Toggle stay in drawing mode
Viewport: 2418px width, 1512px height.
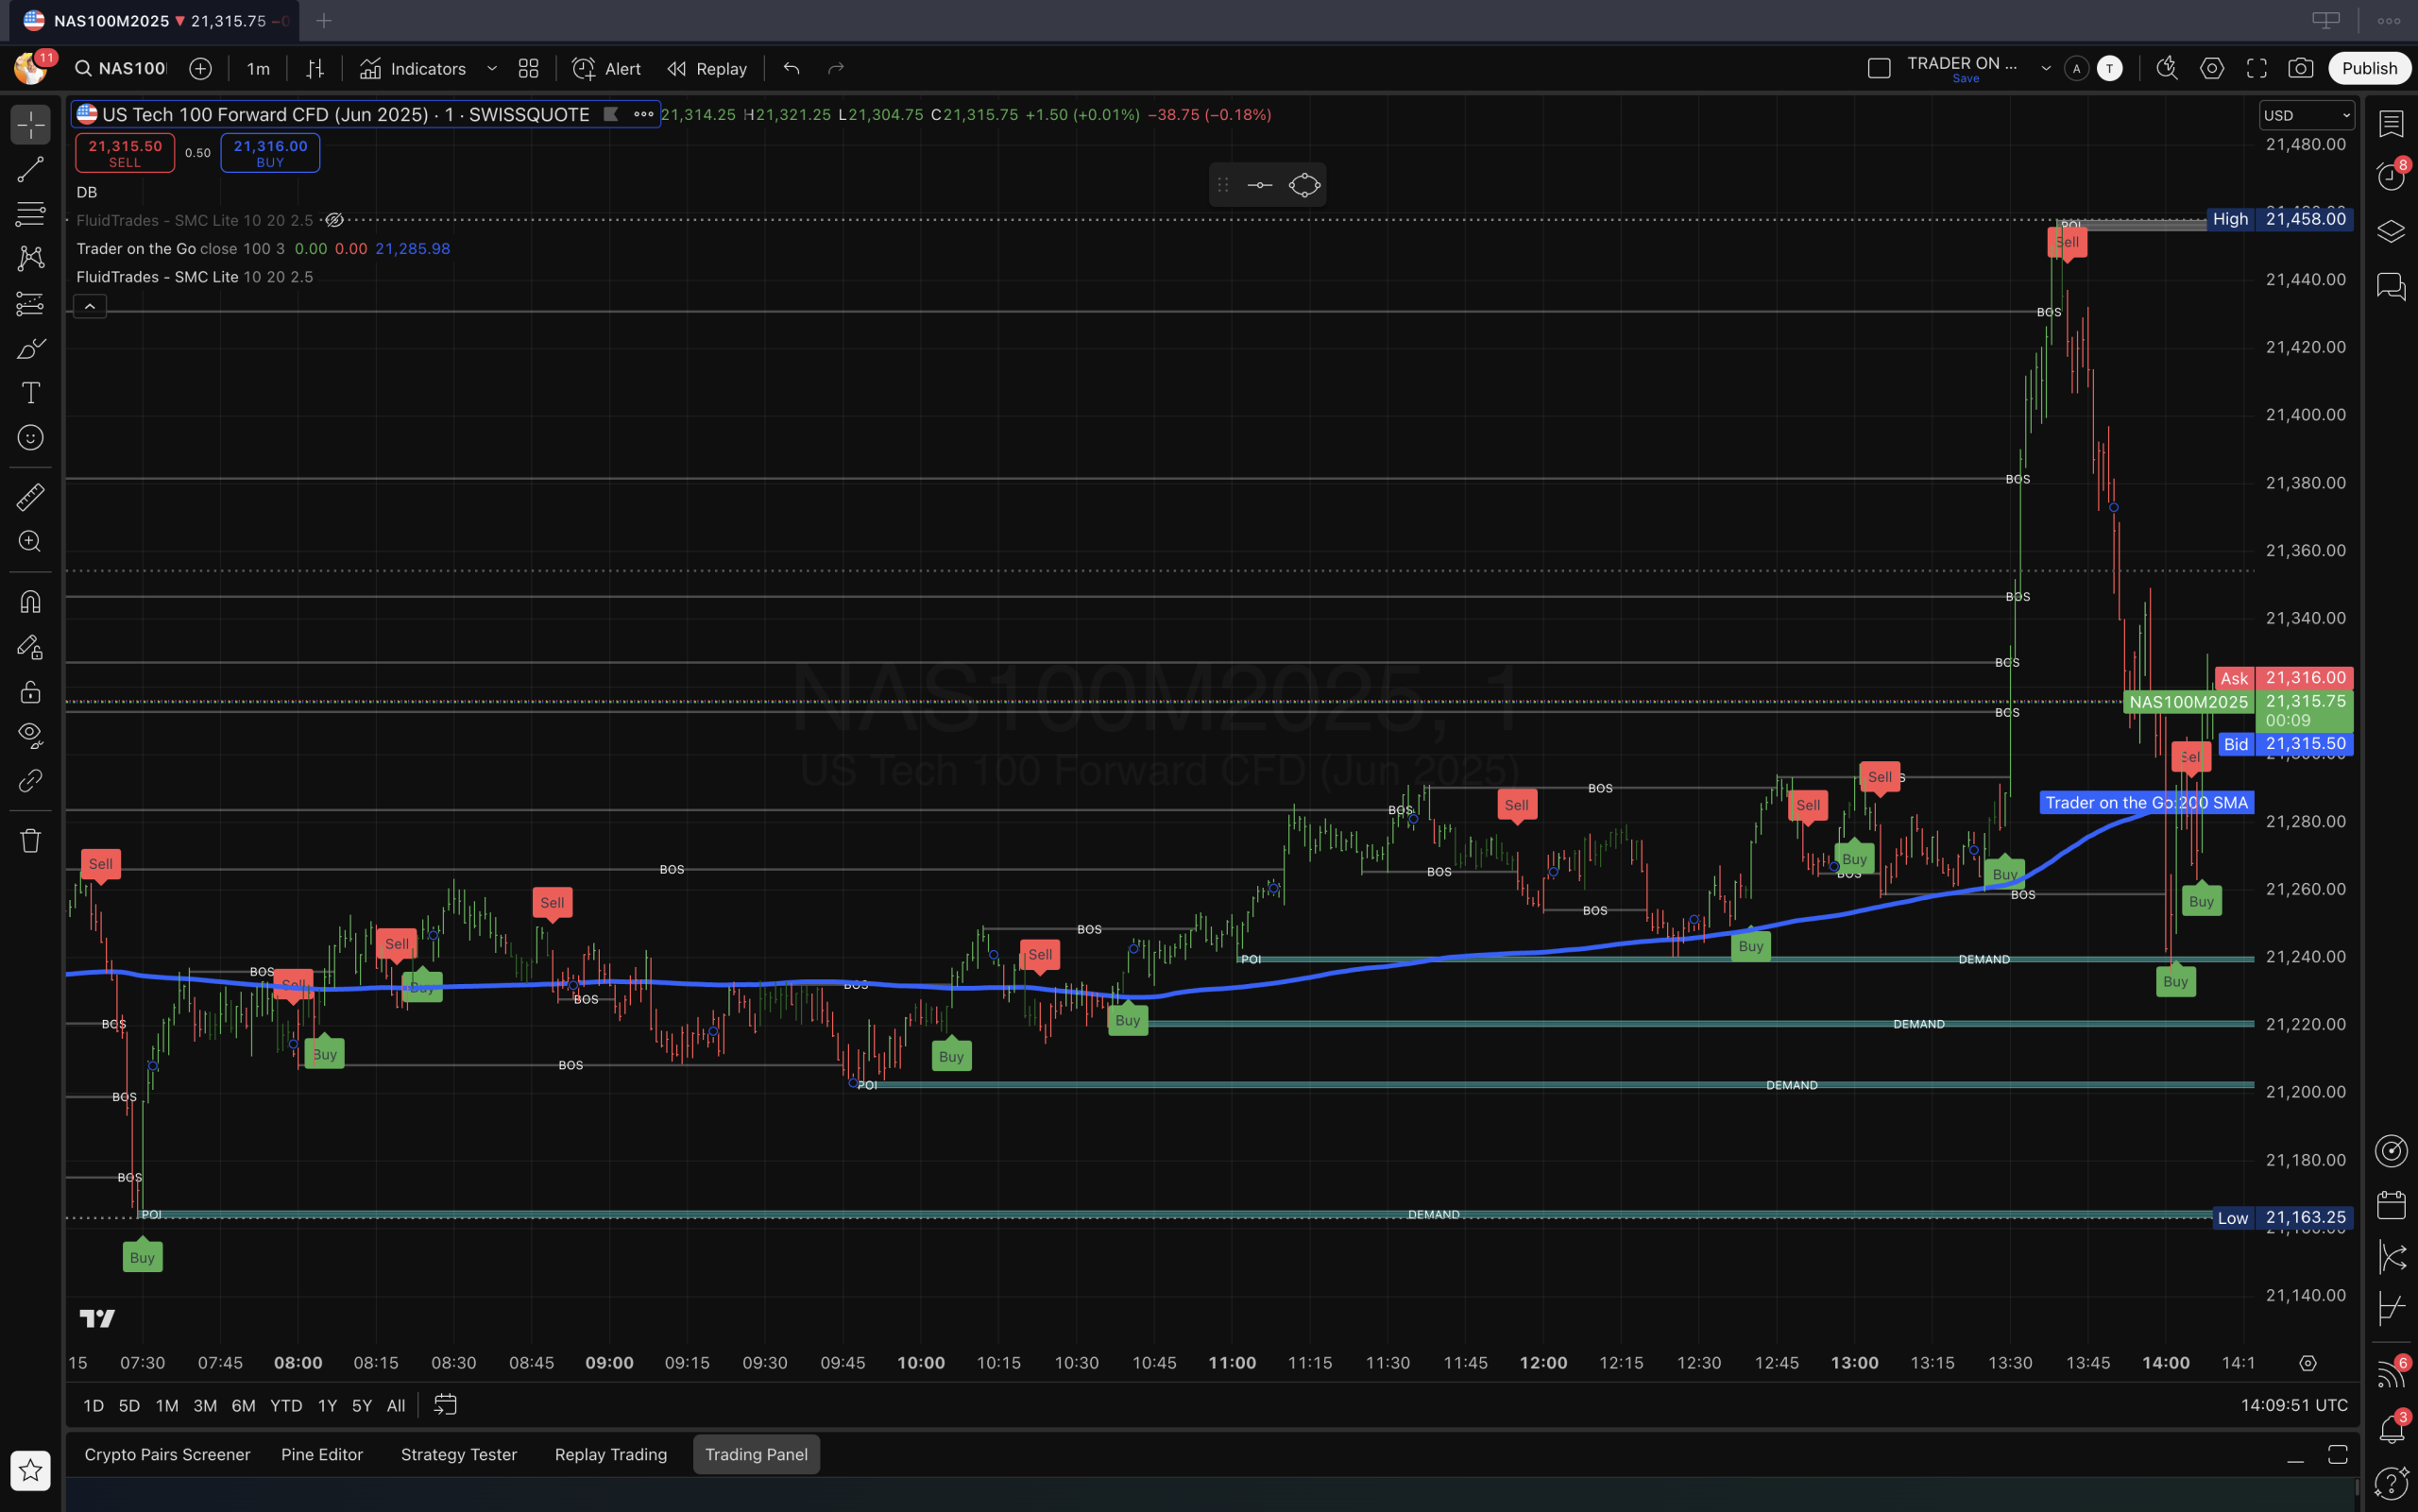pos(30,647)
